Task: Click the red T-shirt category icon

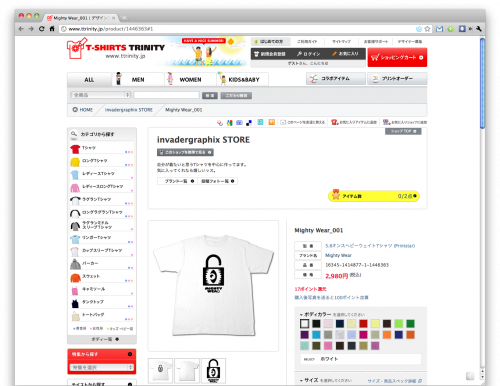Action: [75, 149]
